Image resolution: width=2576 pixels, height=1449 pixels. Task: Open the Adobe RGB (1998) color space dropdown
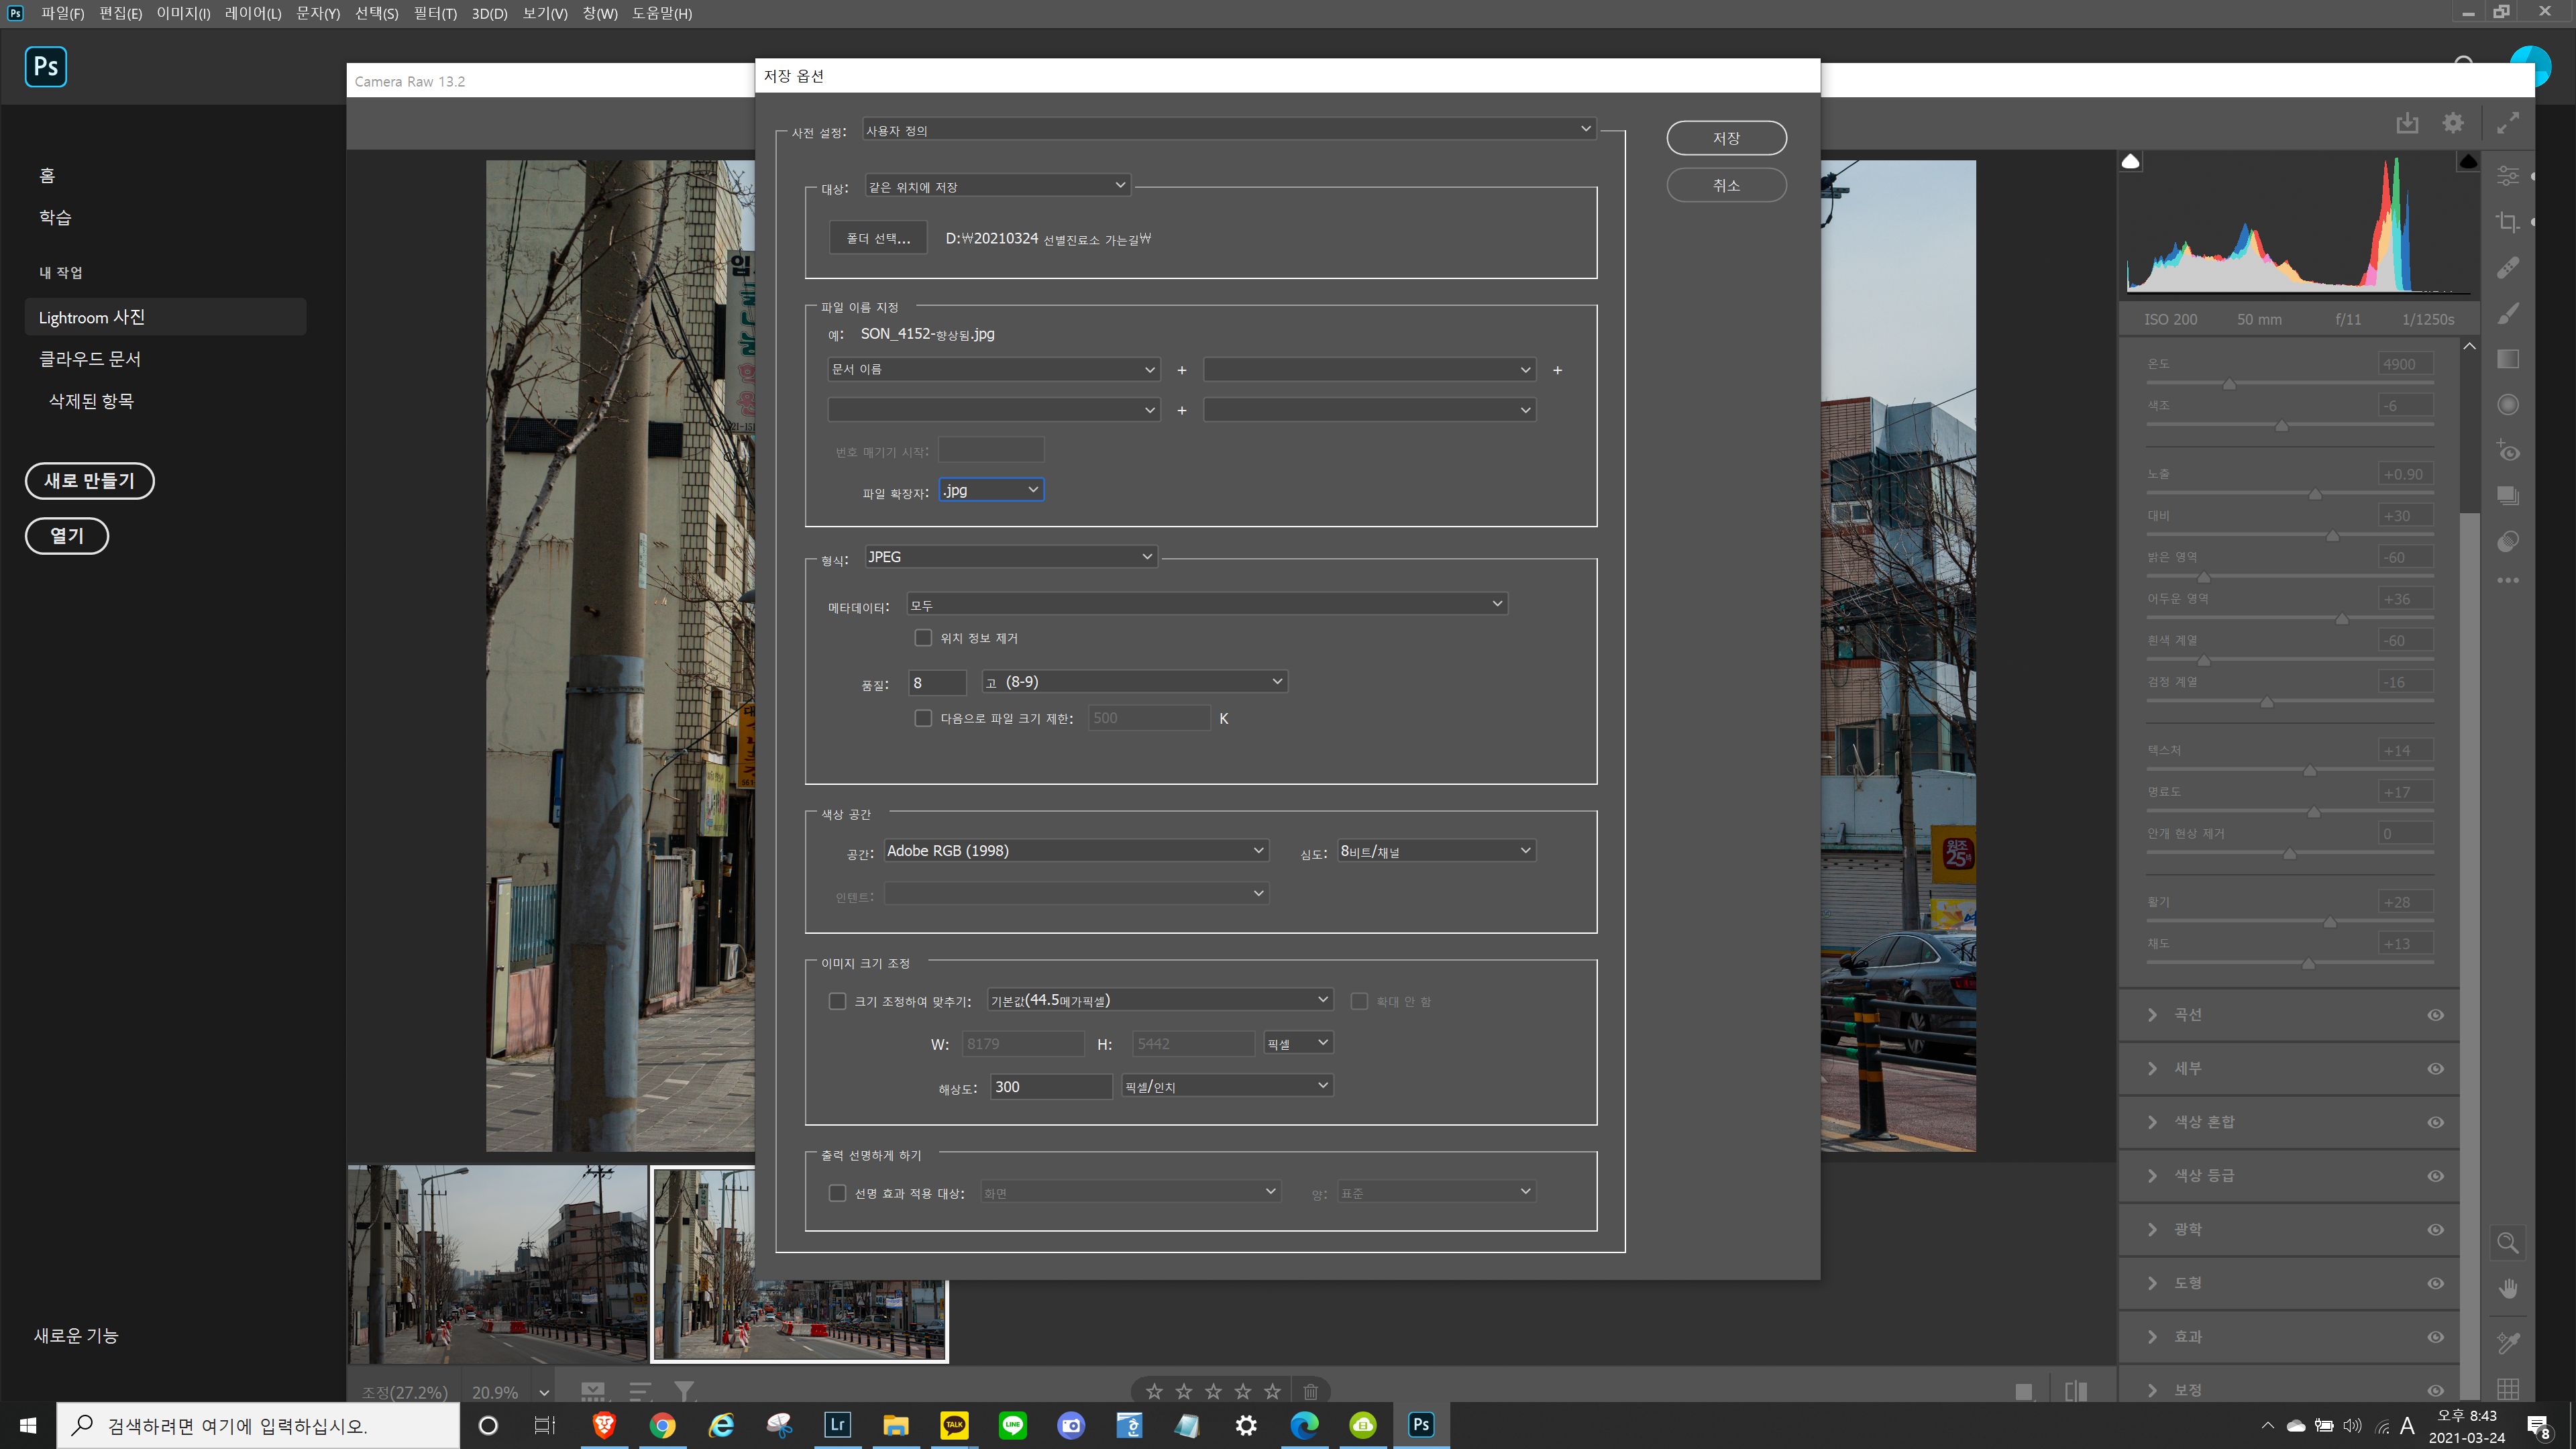click(1075, 851)
